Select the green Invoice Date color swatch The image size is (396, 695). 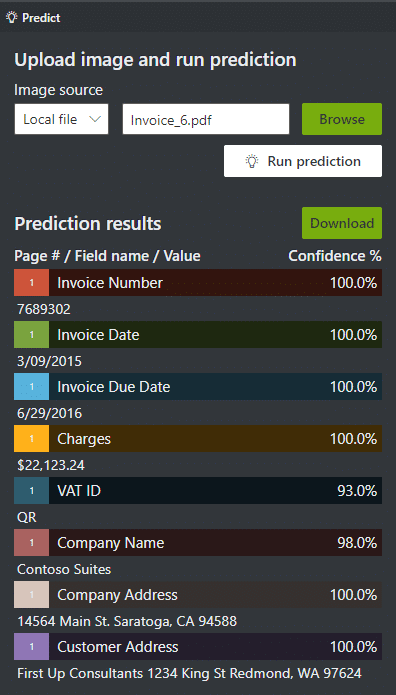(31, 334)
